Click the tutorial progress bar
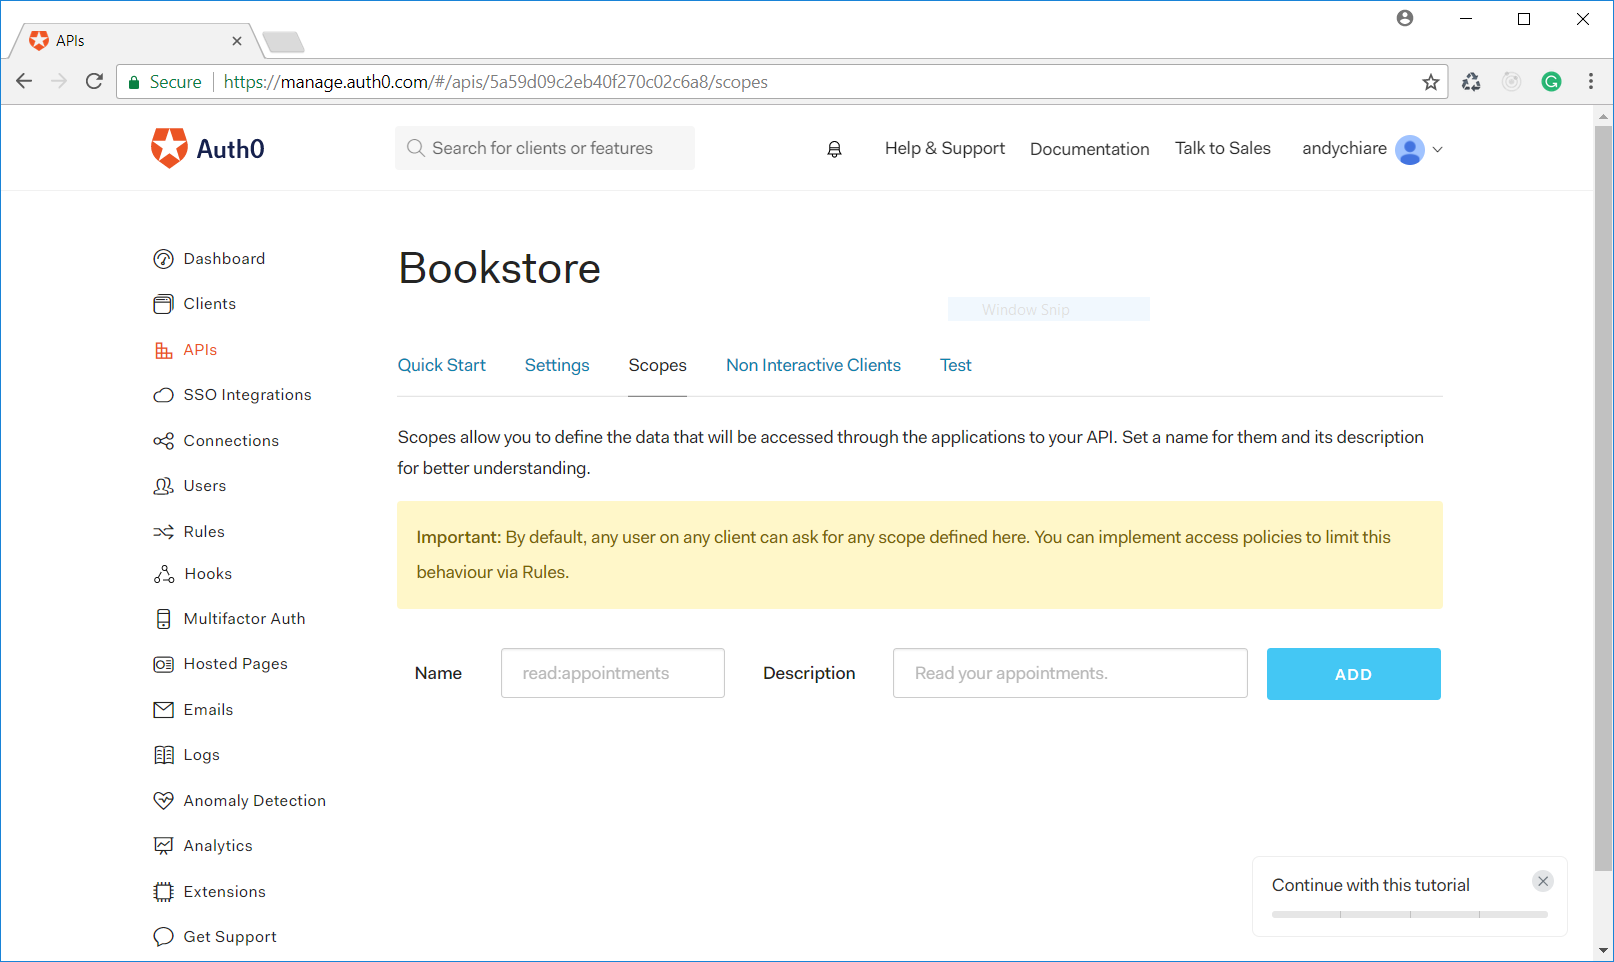1614x962 pixels. pos(1410,915)
